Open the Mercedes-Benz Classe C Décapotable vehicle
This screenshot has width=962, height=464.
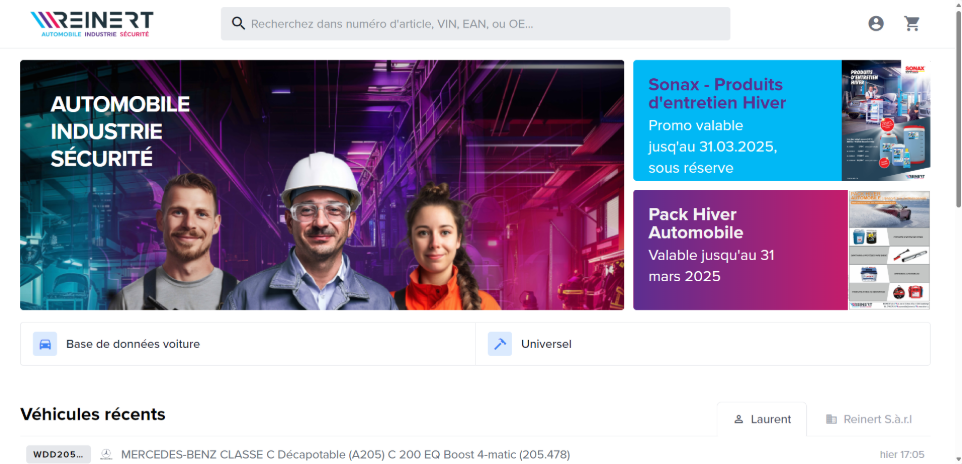click(345, 455)
